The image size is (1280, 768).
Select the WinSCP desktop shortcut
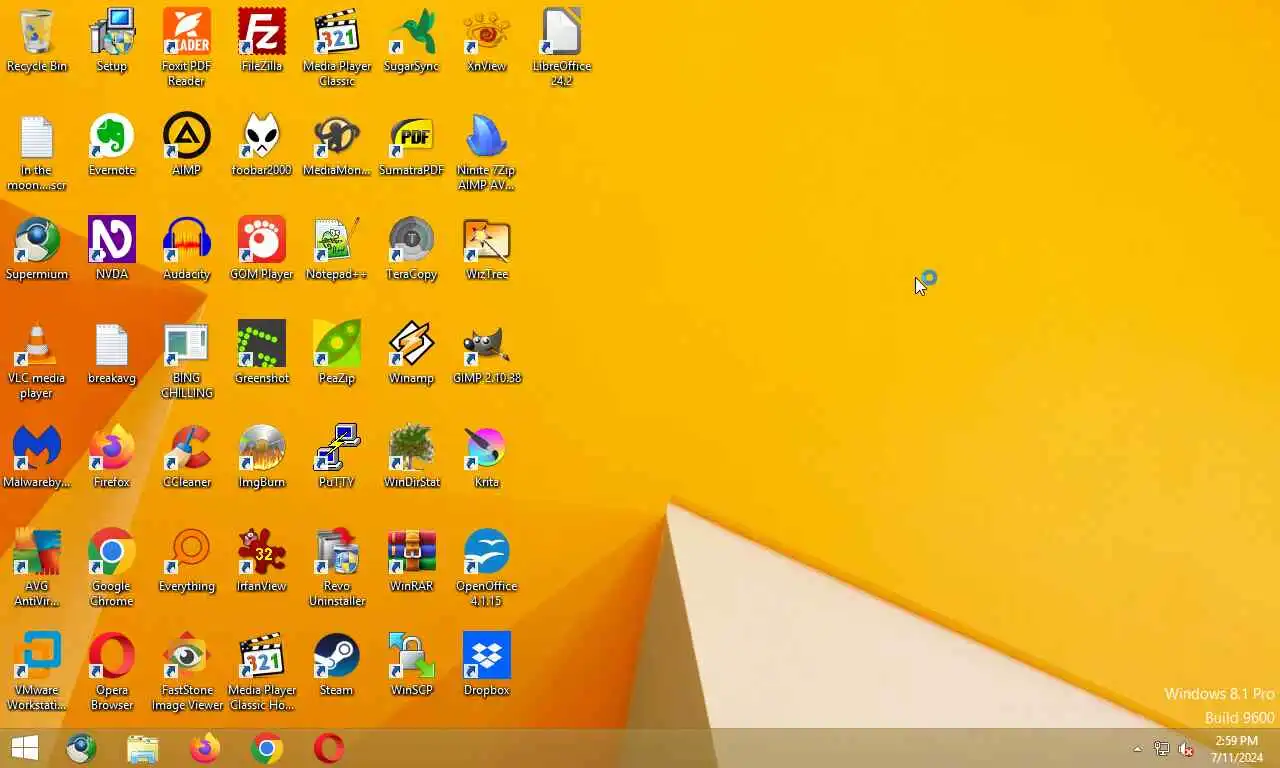pyautogui.click(x=412, y=665)
